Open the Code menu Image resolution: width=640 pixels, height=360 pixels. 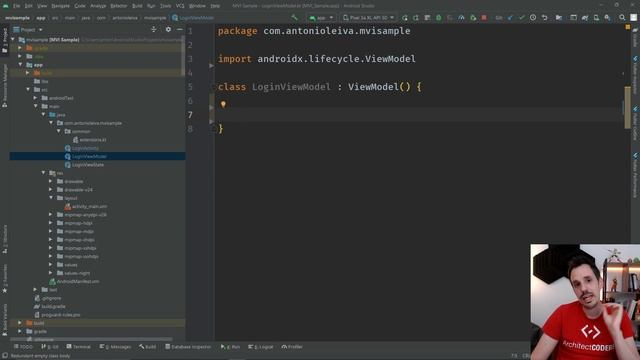[x=80, y=6]
